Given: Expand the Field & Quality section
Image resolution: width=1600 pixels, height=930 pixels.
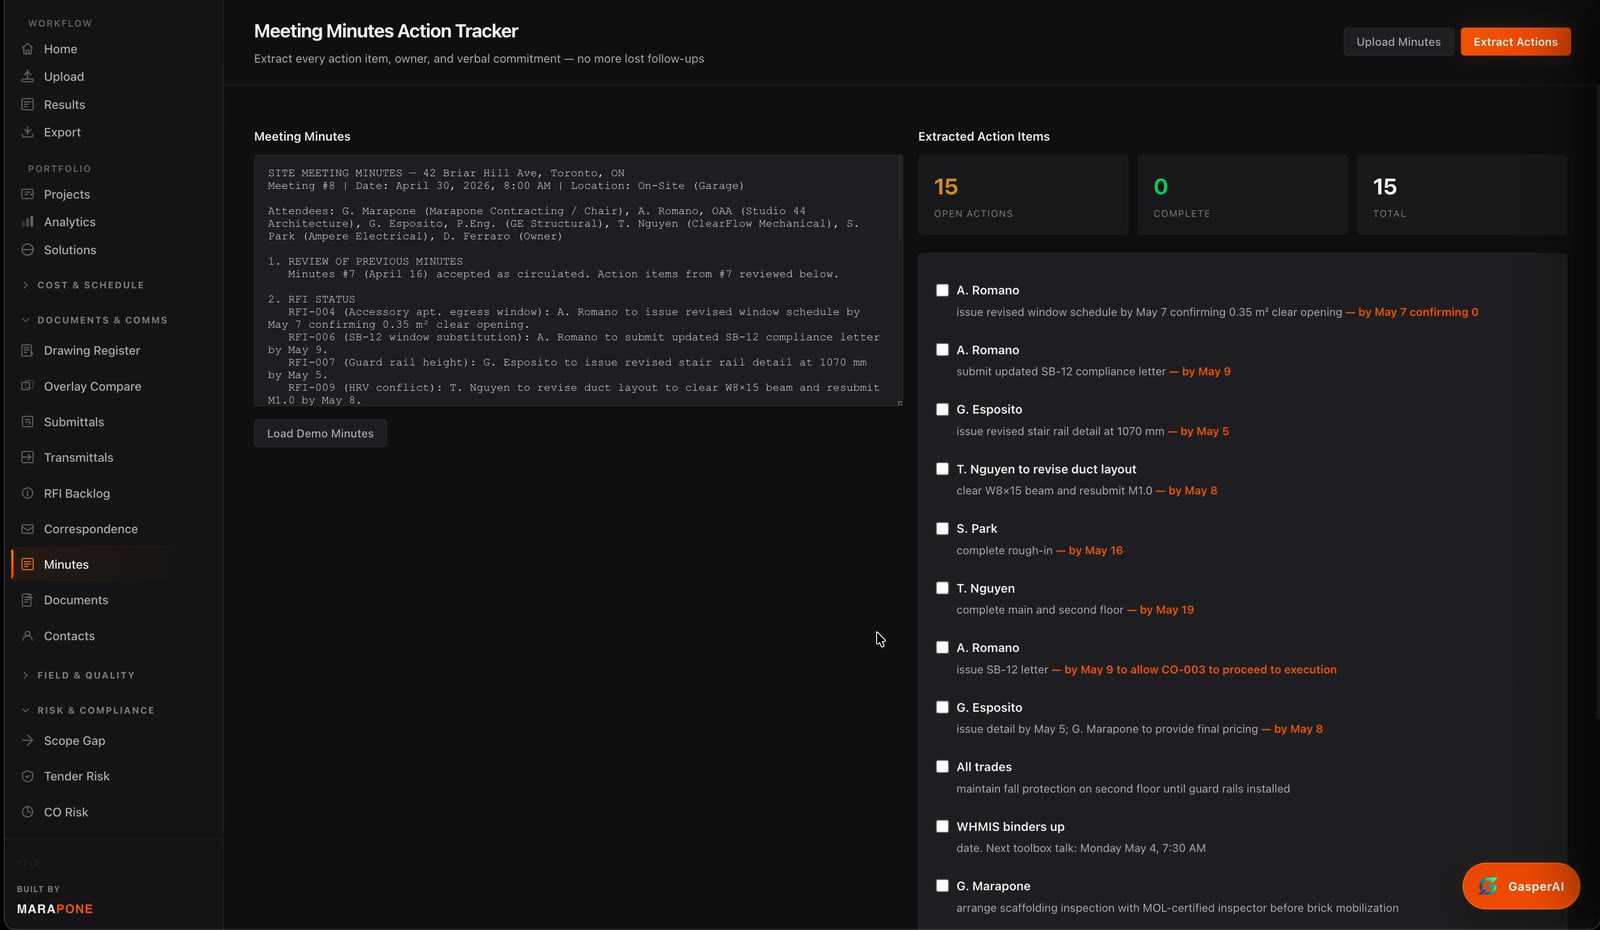Looking at the screenshot, I should click(86, 675).
